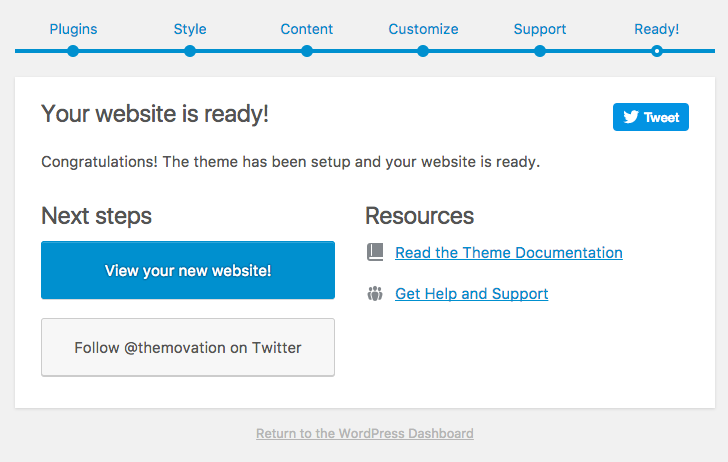Click the Content step dot on progress bar
728x462 pixels.
[307, 51]
